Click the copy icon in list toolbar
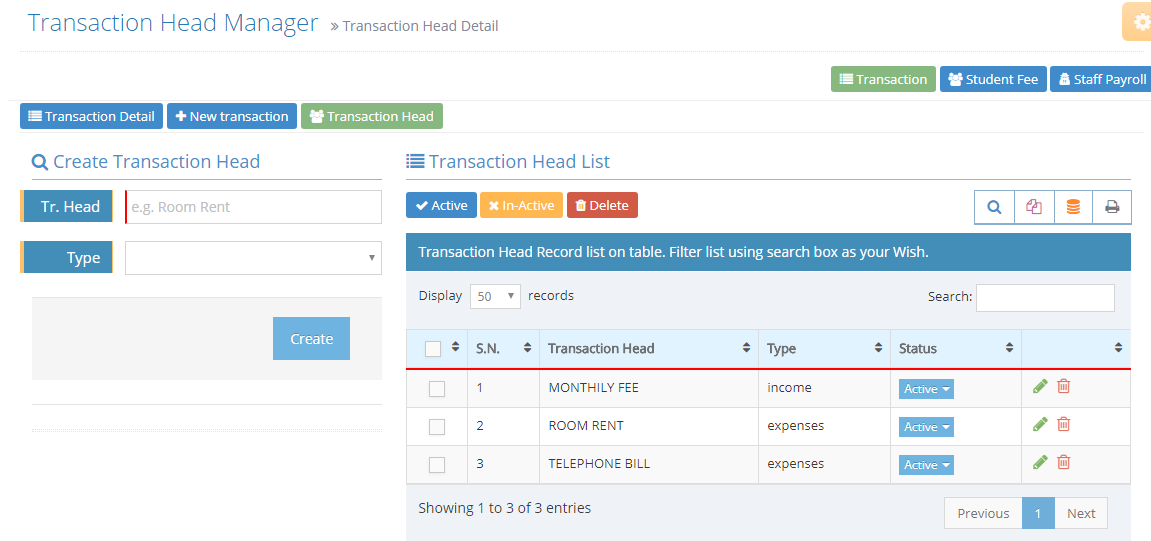The image size is (1151, 541). pyautogui.click(x=1034, y=207)
